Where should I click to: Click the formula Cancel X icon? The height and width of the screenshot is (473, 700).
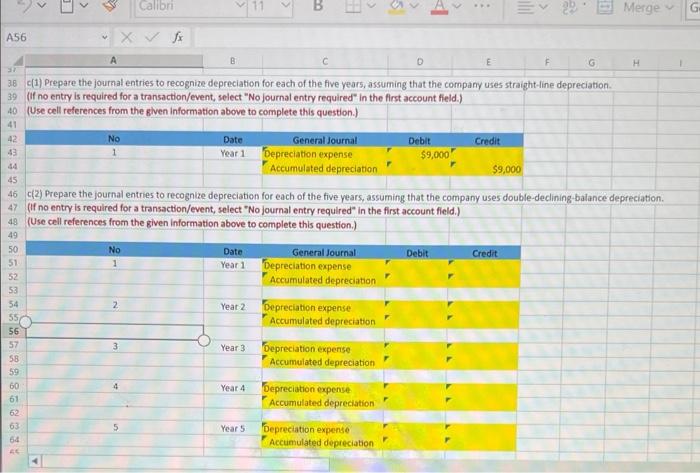pyautogui.click(x=126, y=37)
